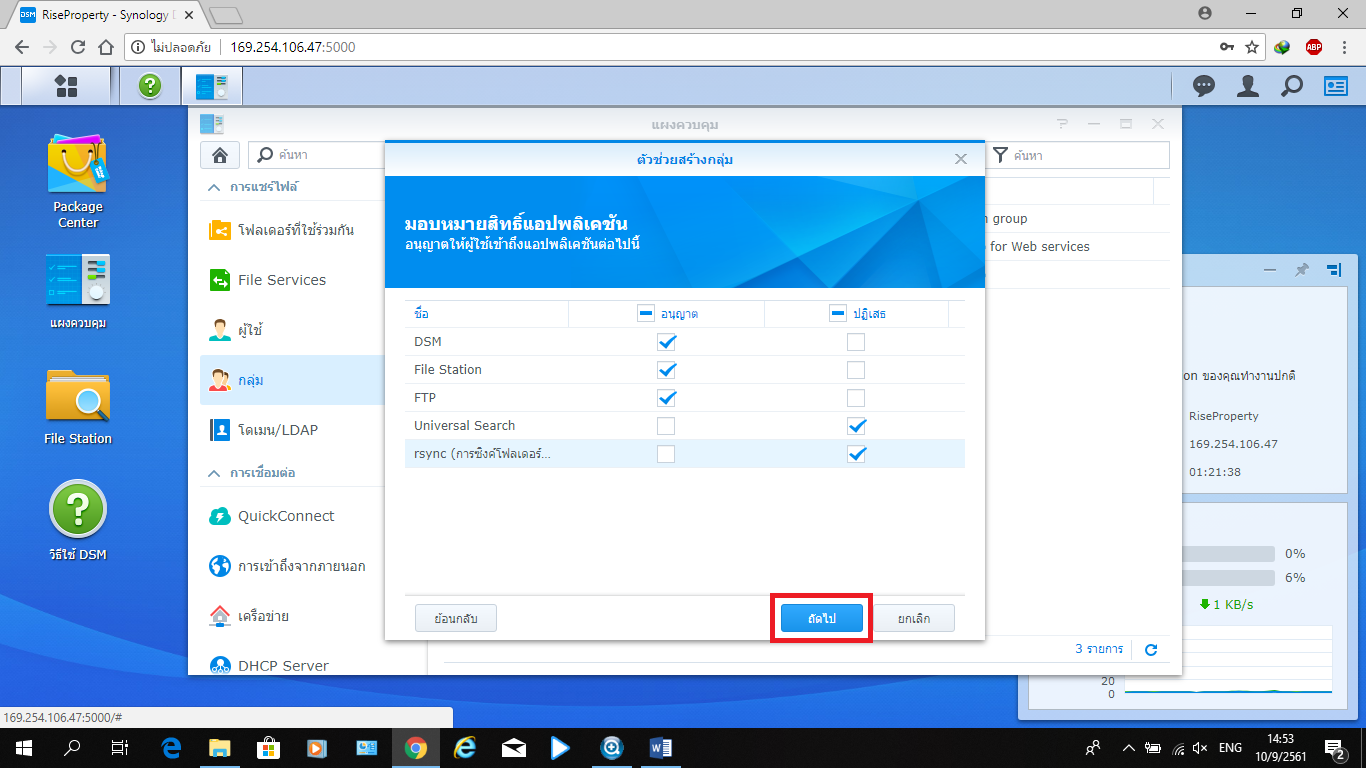Uncheck Allow for File Station

[667, 370]
